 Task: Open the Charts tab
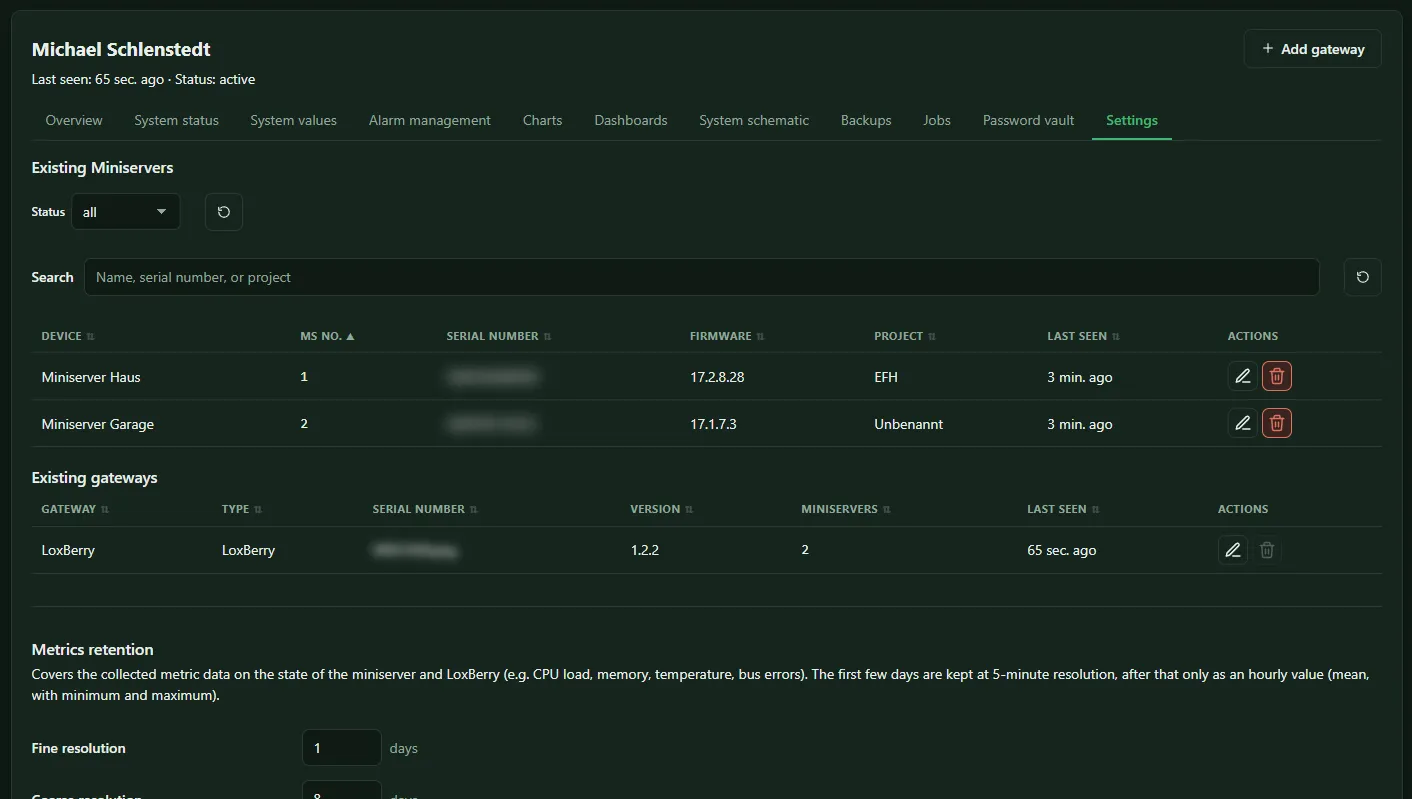[543, 120]
